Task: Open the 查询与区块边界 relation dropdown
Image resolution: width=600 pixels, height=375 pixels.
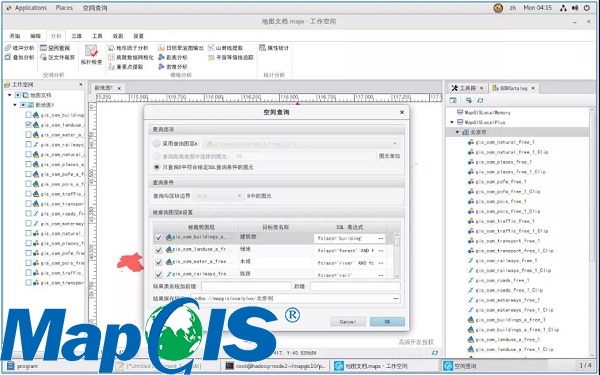Action: 218,196
